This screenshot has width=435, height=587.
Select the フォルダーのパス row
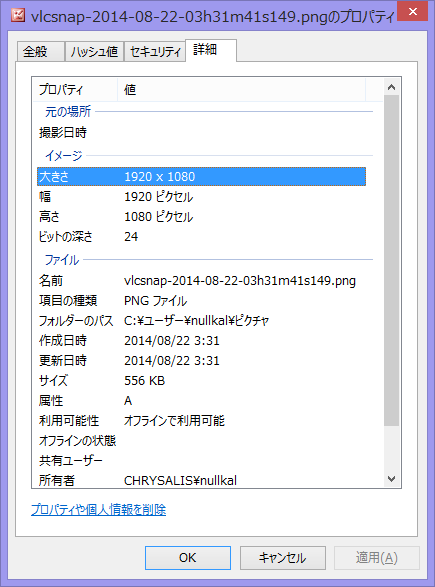click(201, 320)
